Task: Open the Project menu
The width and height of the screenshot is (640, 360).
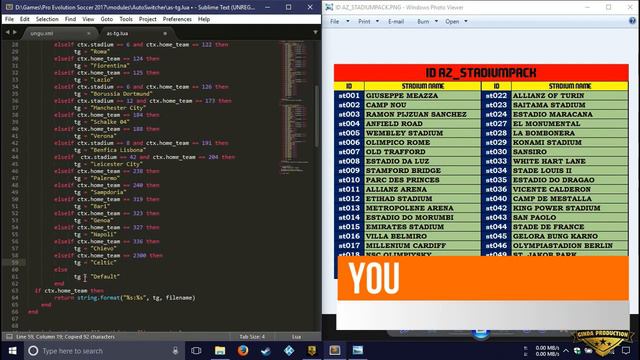Action: click(147, 19)
